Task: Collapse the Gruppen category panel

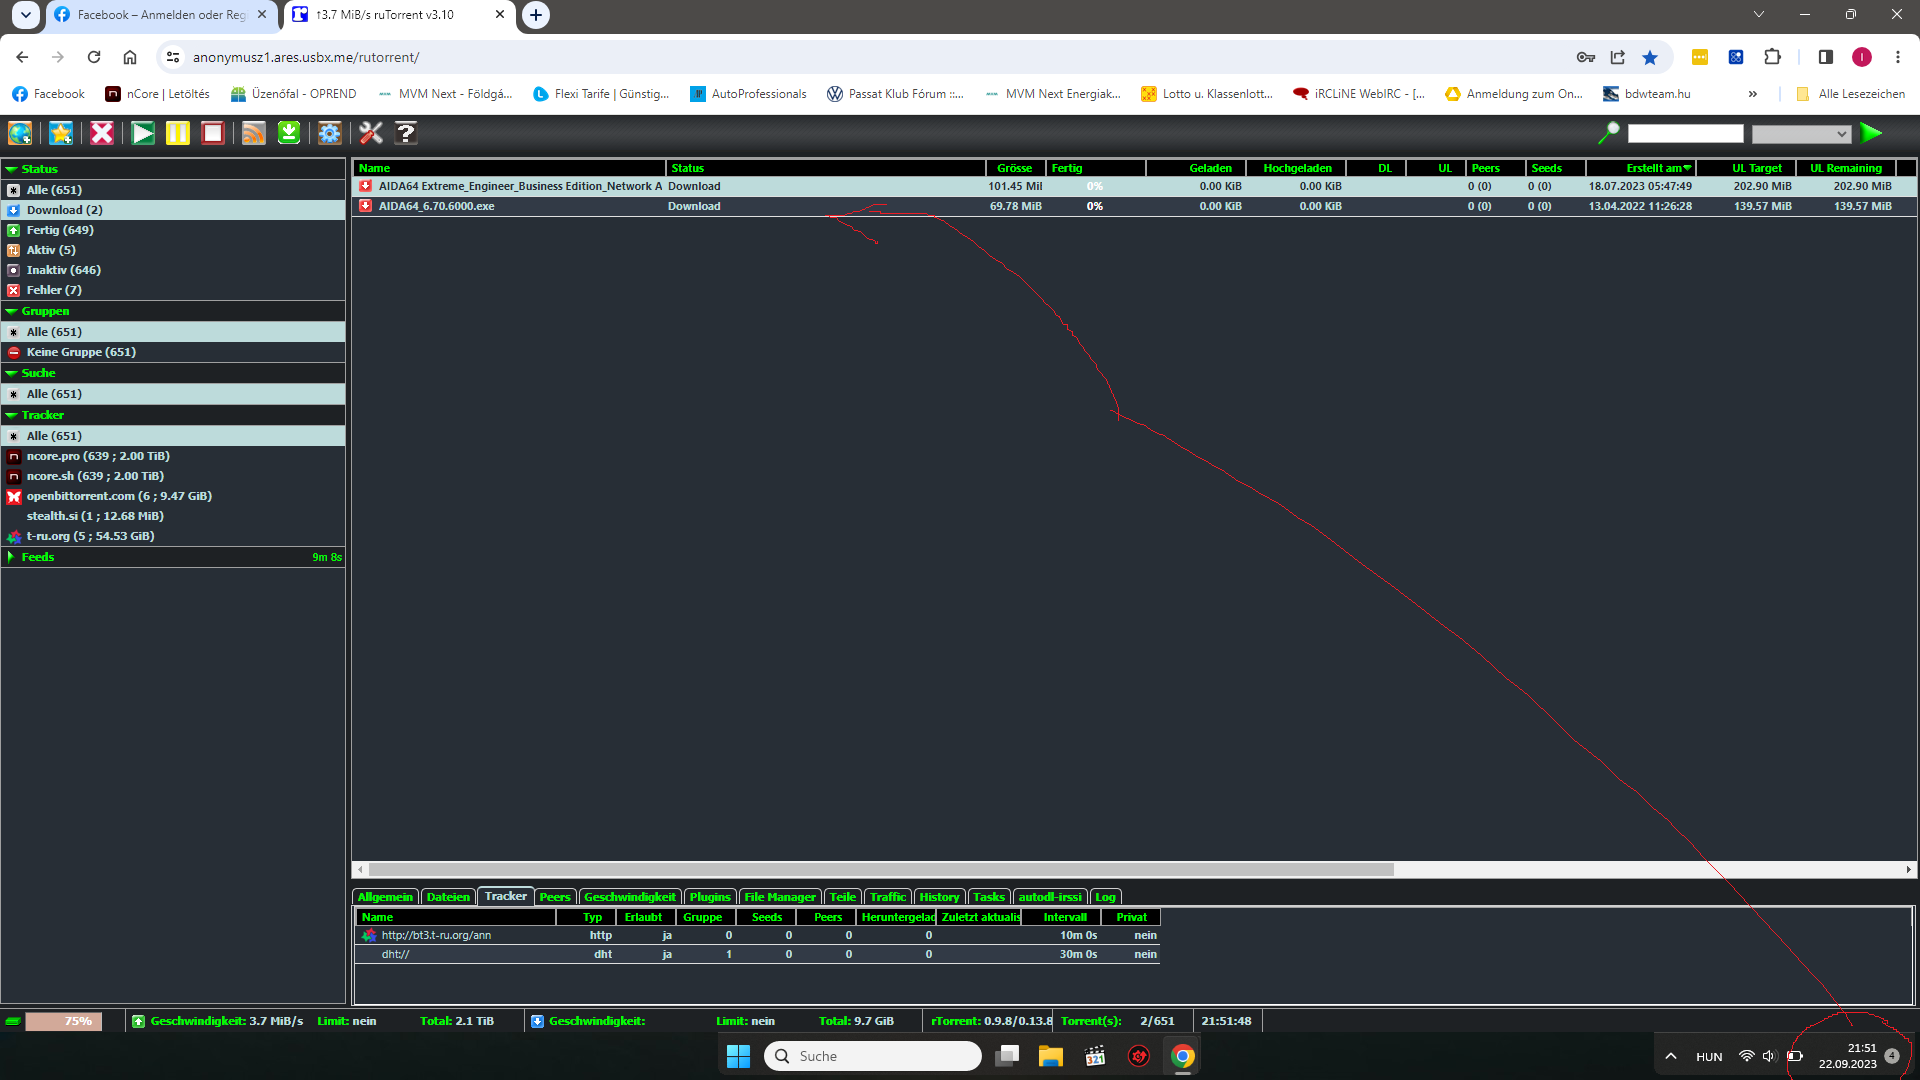Action: [x=173, y=311]
